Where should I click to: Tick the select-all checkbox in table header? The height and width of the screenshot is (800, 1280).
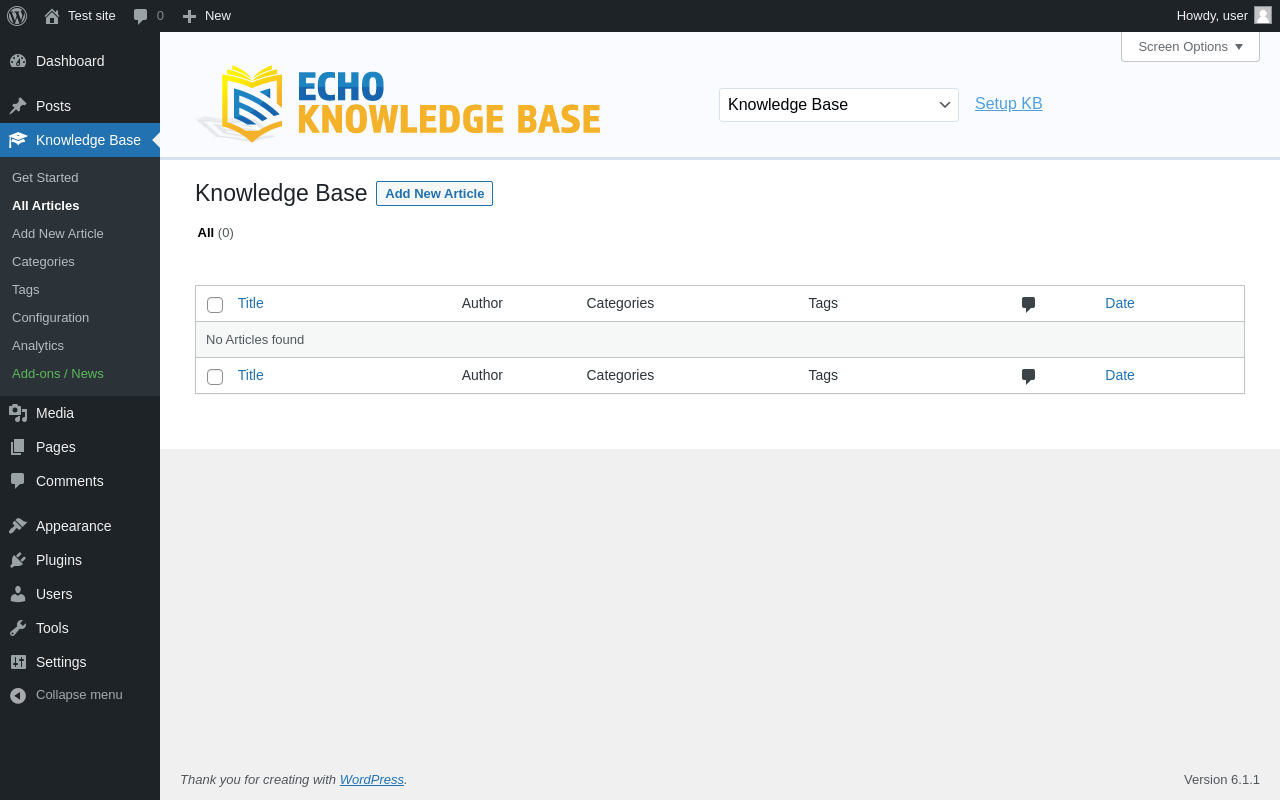click(215, 305)
